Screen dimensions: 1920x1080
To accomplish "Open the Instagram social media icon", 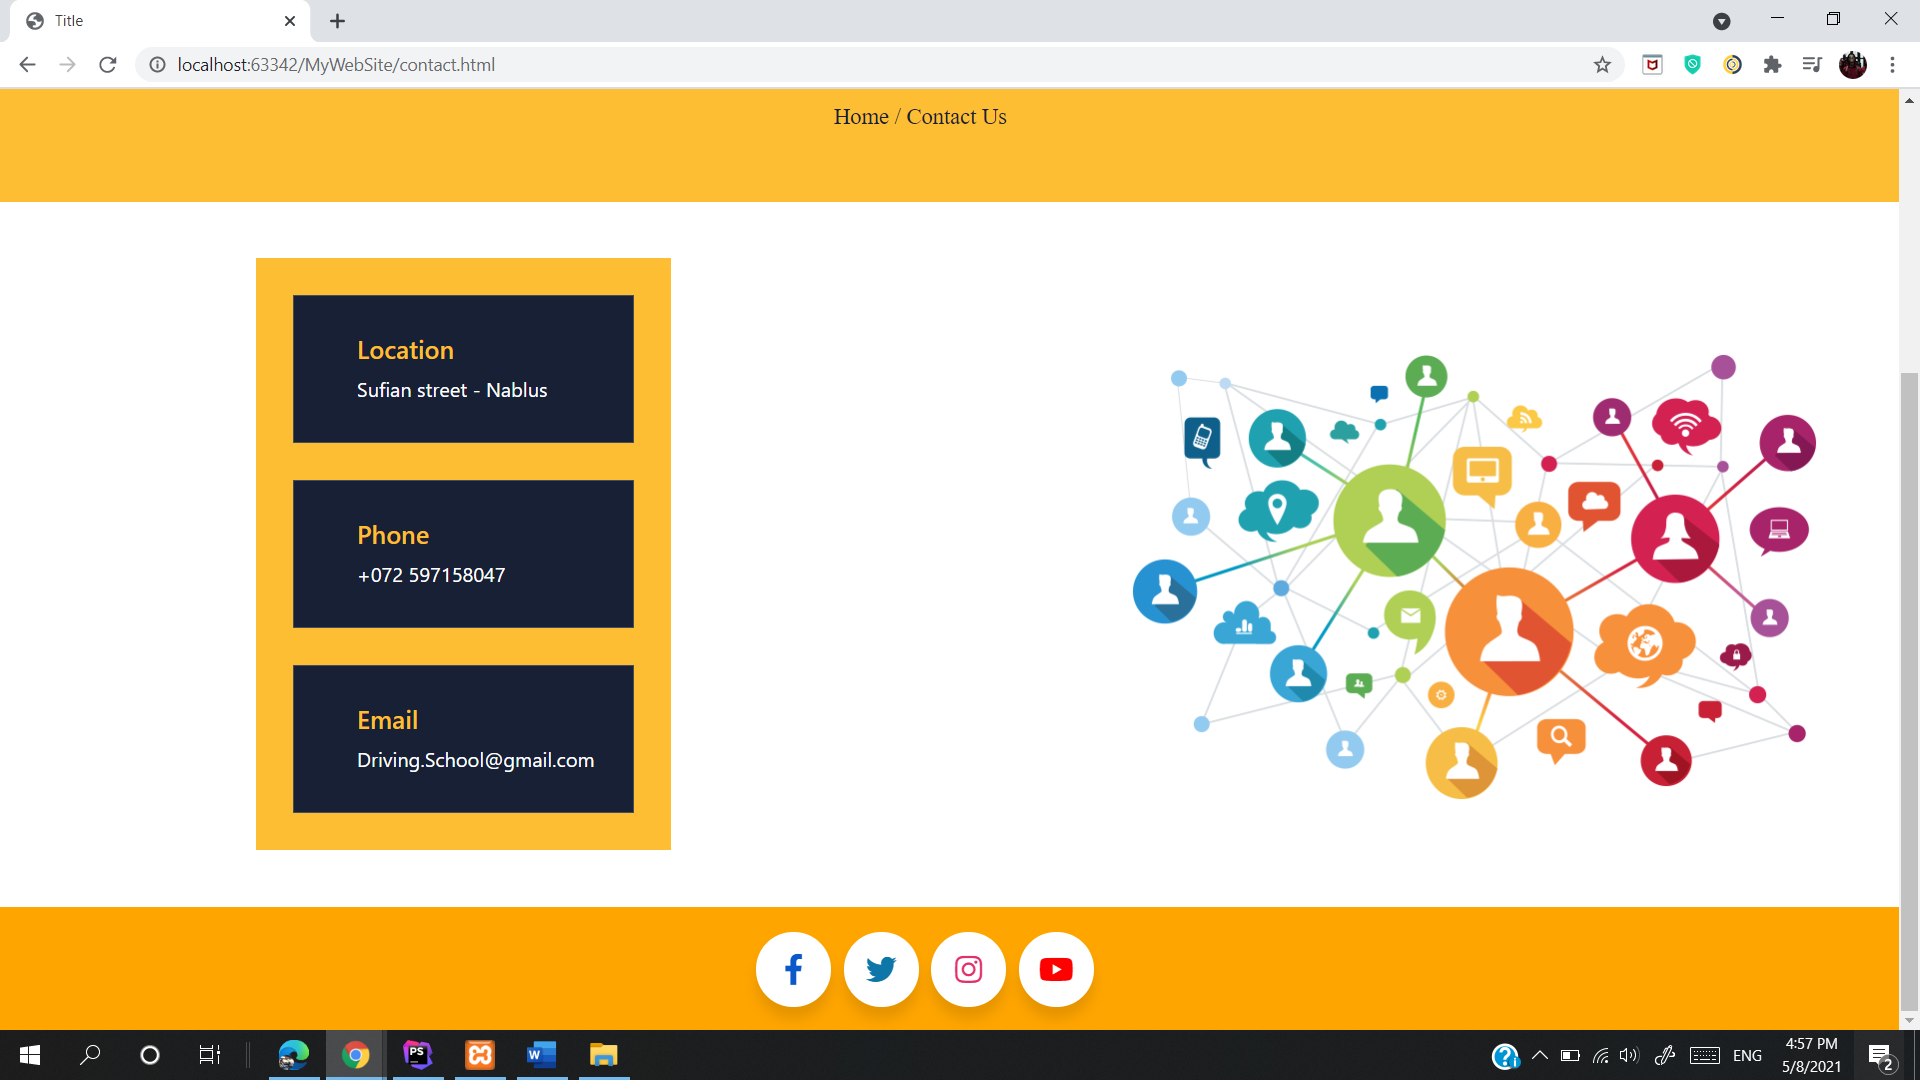I will (x=968, y=969).
